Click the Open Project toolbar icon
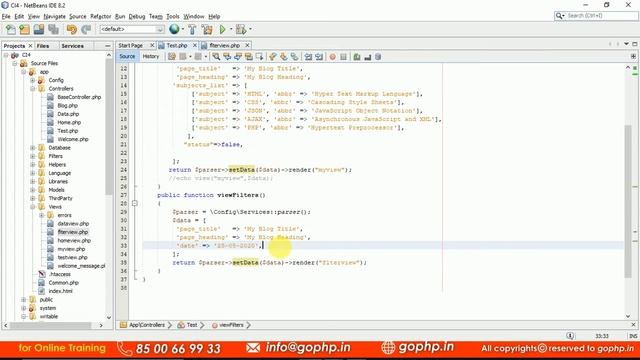The height and width of the screenshot is (360, 640). [x=39, y=29]
